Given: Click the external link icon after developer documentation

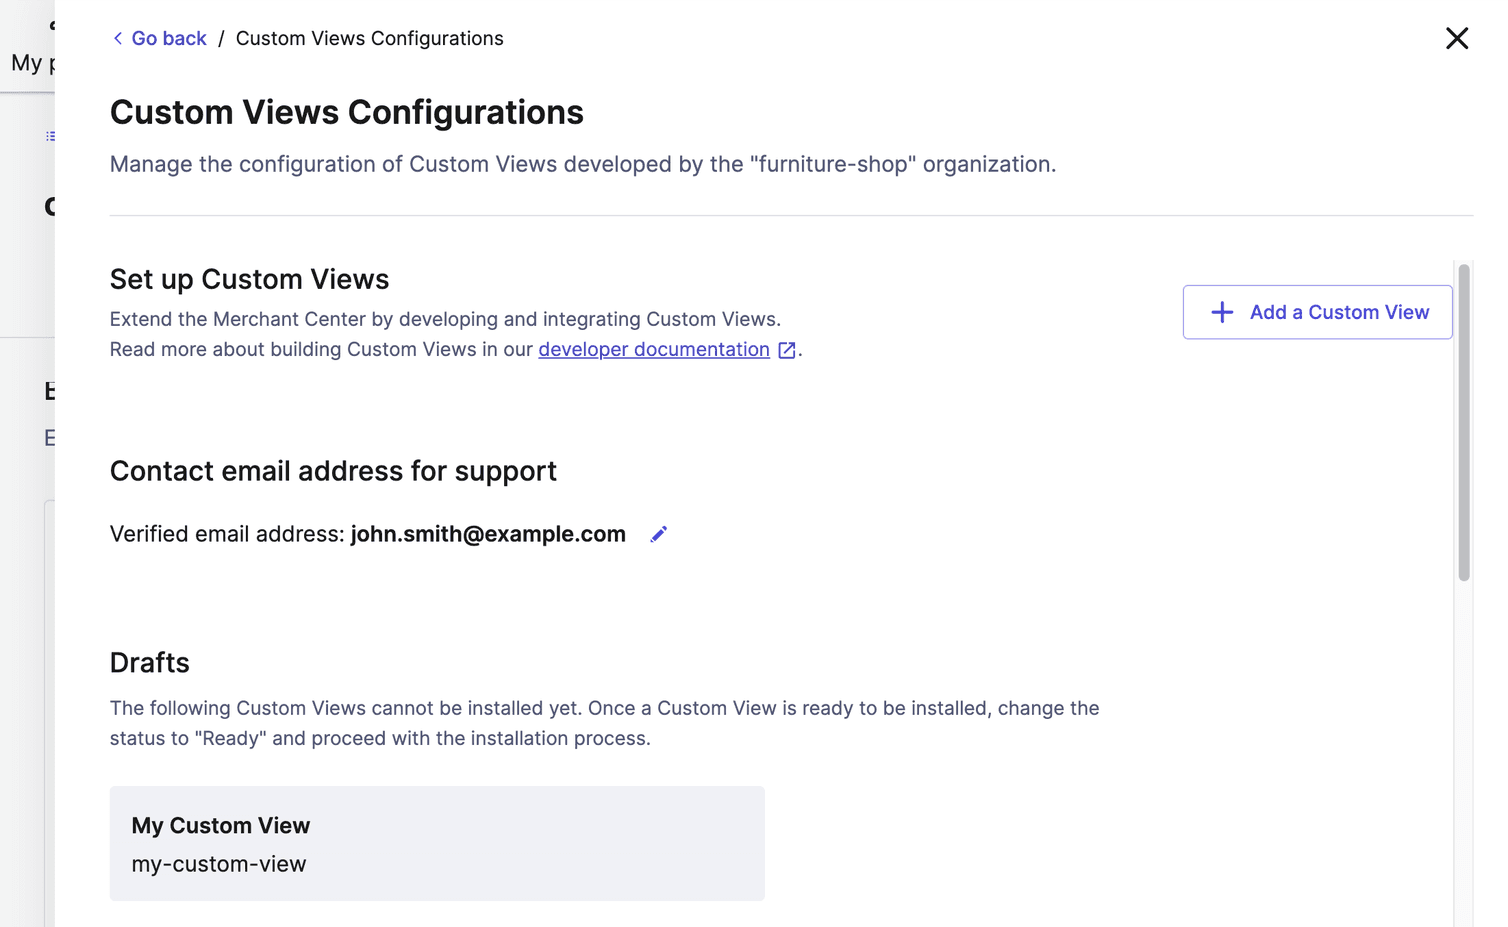Looking at the screenshot, I should pyautogui.click(x=787, y=350).
